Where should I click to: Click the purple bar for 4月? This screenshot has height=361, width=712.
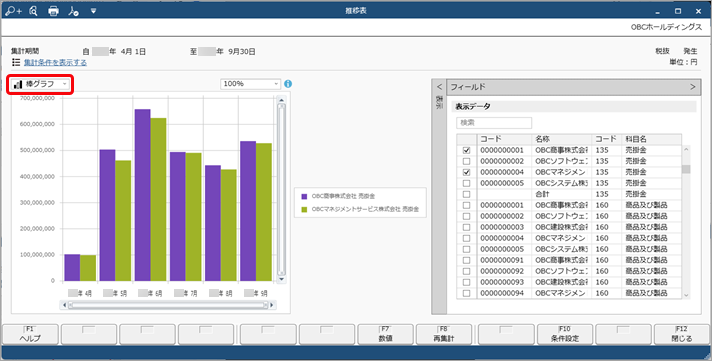(72, 267)
